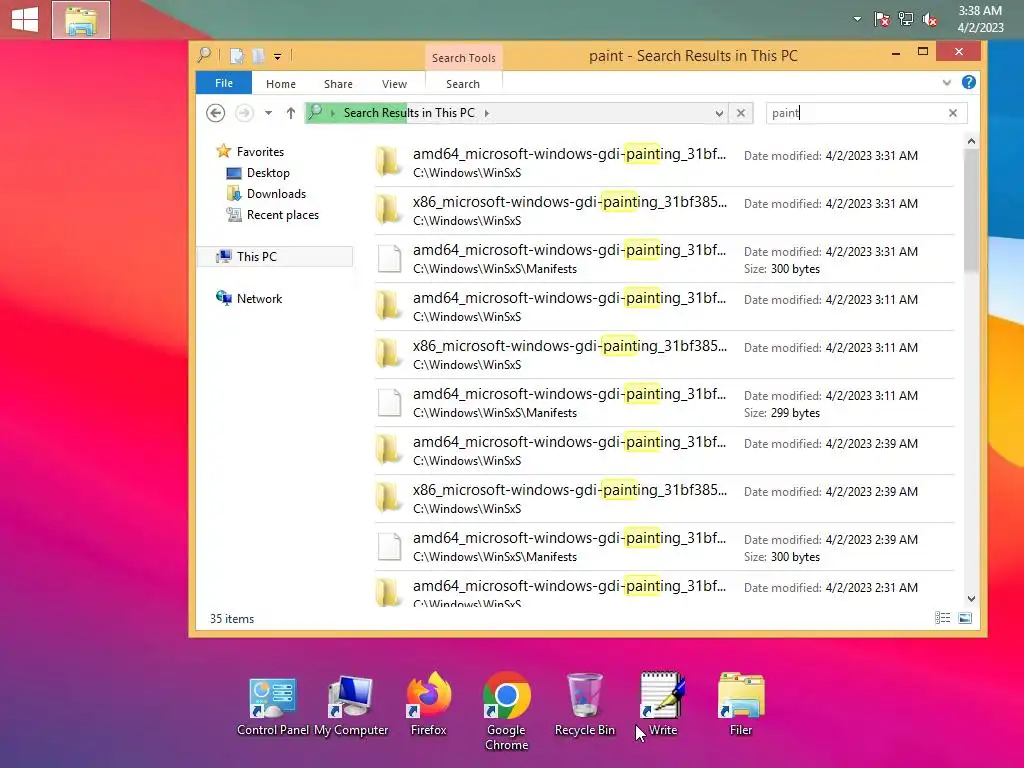Clear the search box with X
The image size is (1024, 768).
(953, 113)
